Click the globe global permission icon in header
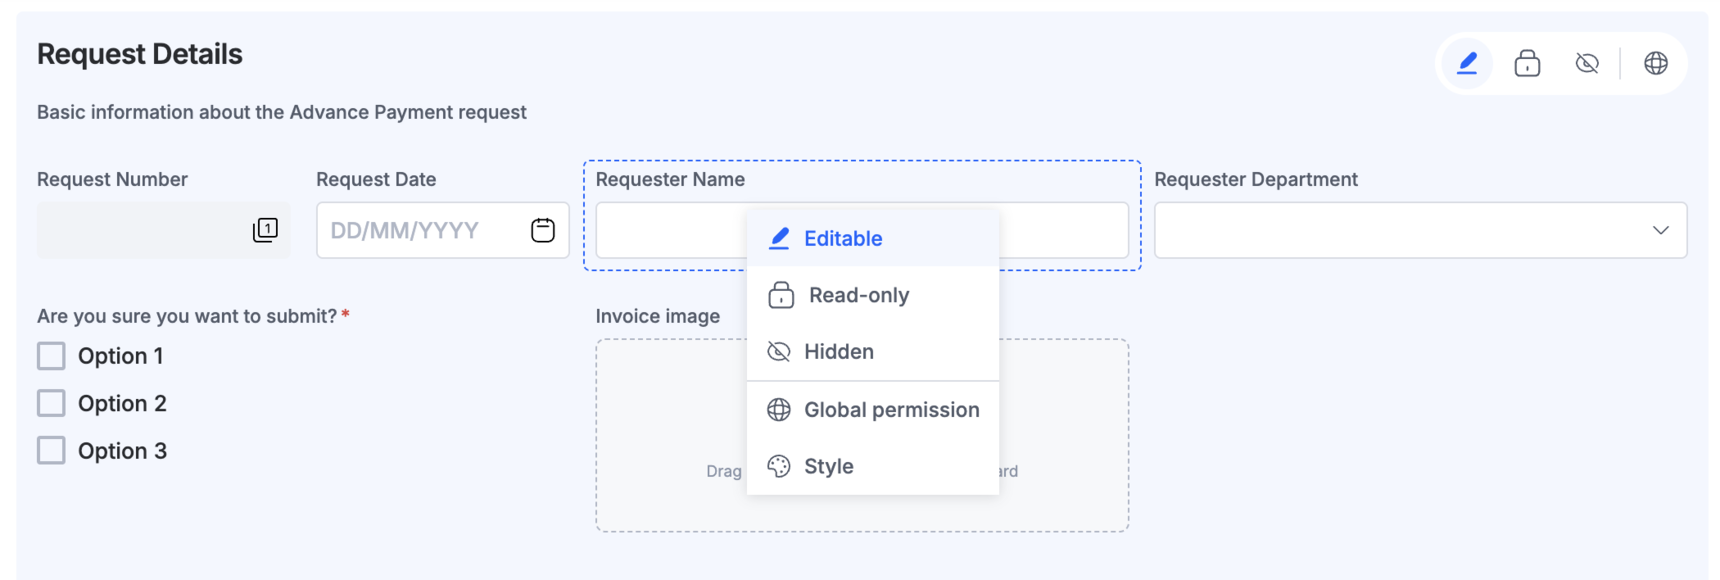The image size is (1720, 580). click(x=1656, y=64)
